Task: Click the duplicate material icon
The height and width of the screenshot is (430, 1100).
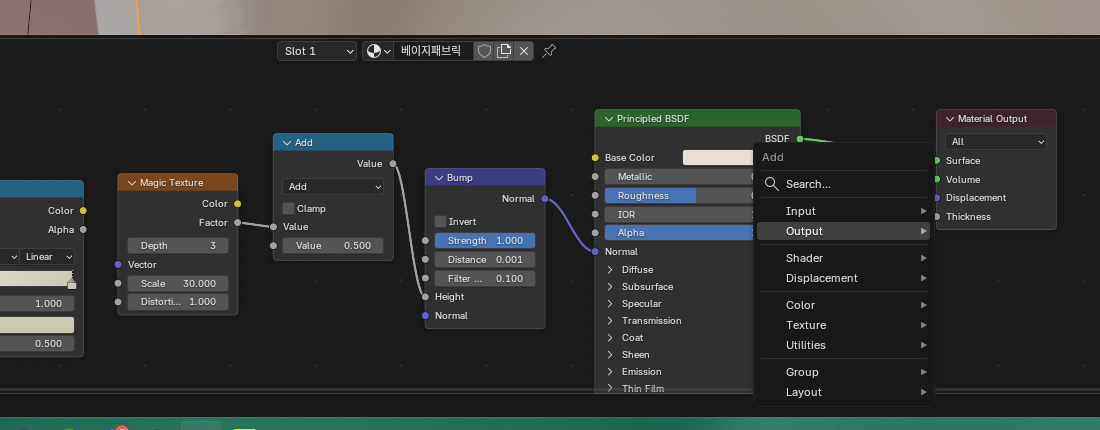Action: [x=504, y=51]
